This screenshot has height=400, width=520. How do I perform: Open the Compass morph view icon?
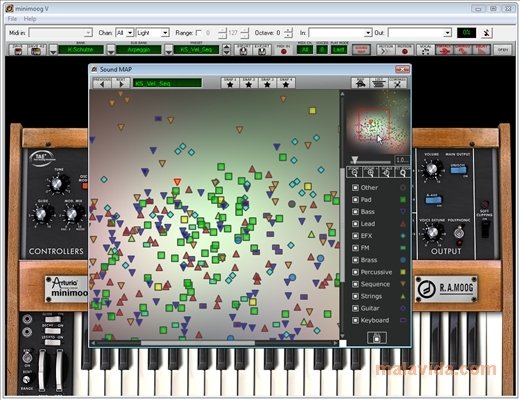click(x=398, y=83)
